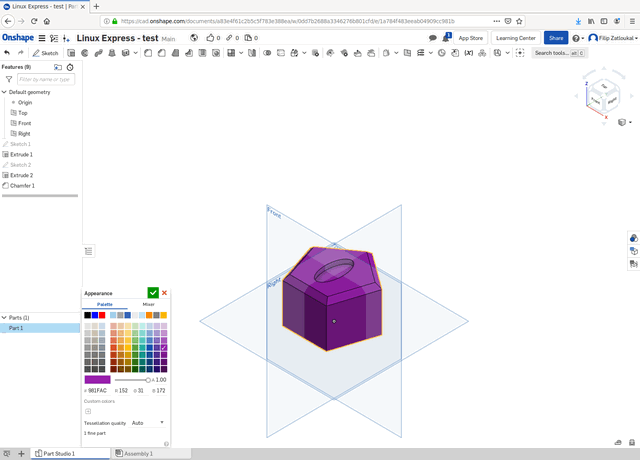Select the Chamfer tool in the toolbar

pyautogui.click(x=162, y=53)
